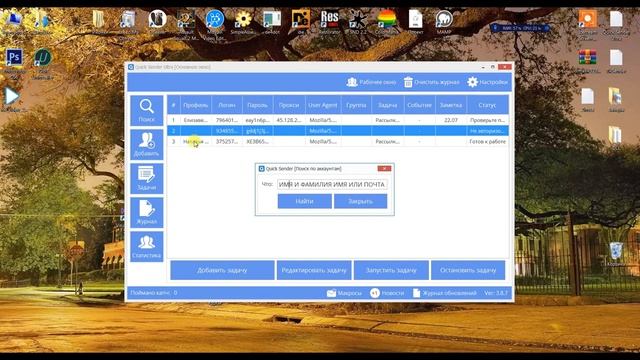640x360 pixels.
Task: Select the '796401...' login cell in row 1
Action: (x=227, y=120)
